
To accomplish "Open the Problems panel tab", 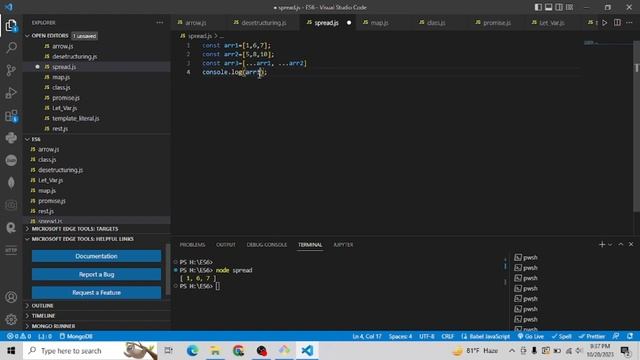I will coord(192,244).
